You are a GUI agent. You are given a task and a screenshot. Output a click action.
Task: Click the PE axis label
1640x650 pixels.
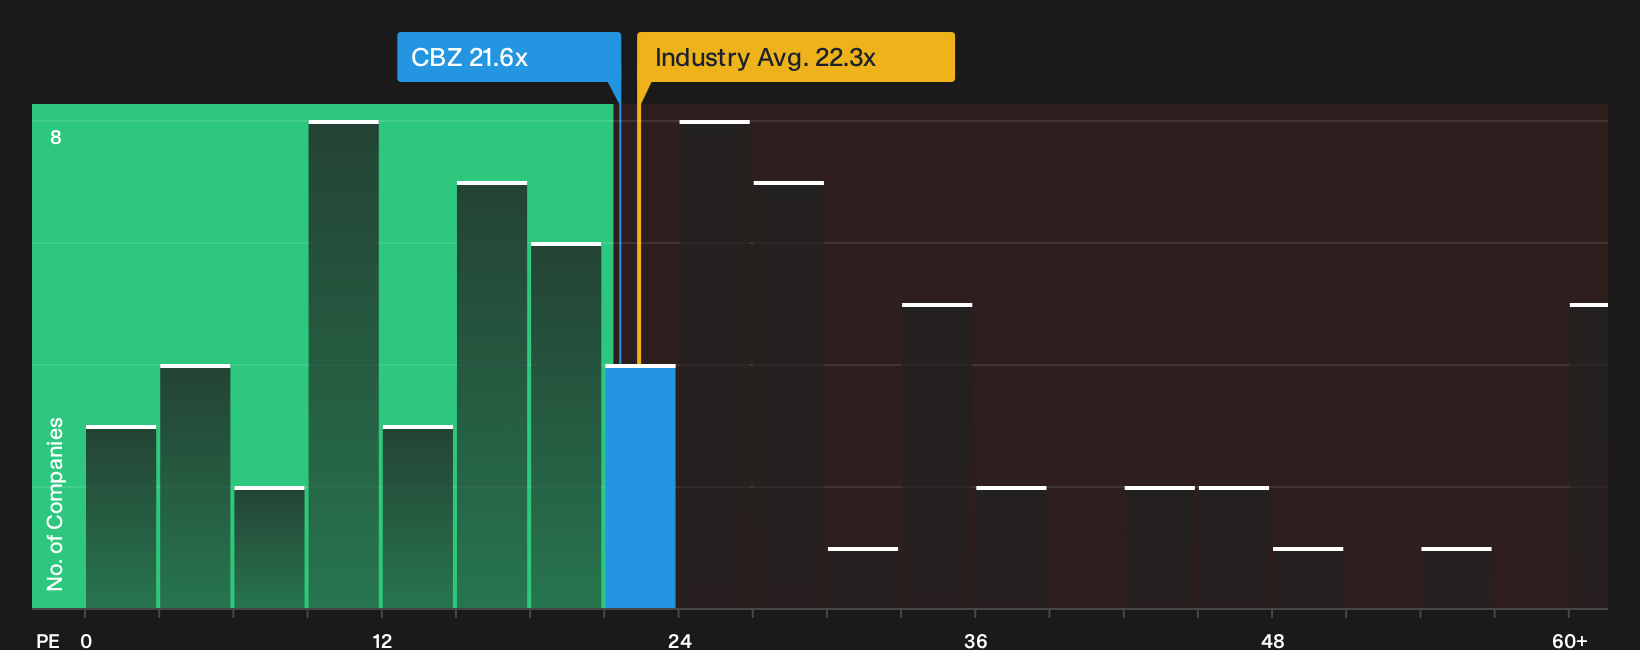pos(48,640)
